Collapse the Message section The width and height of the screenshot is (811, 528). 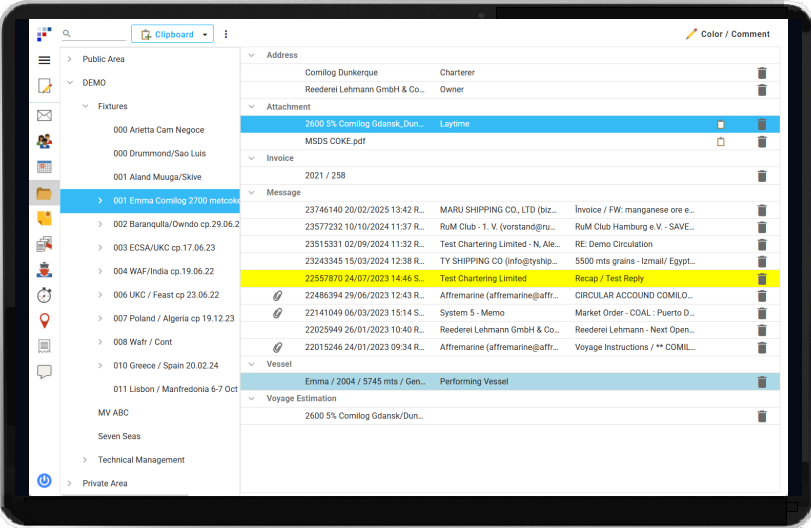pyautogui.click(x=252, y=192)
